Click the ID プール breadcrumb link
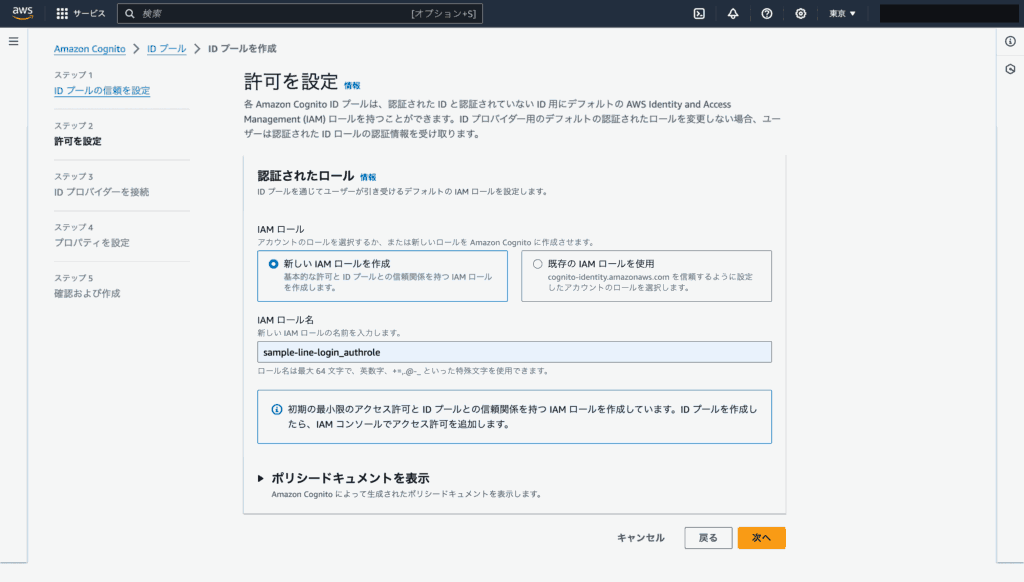The width and height of the screenshot is (1024, 582). pyautogui.click(x=166, y=48)
